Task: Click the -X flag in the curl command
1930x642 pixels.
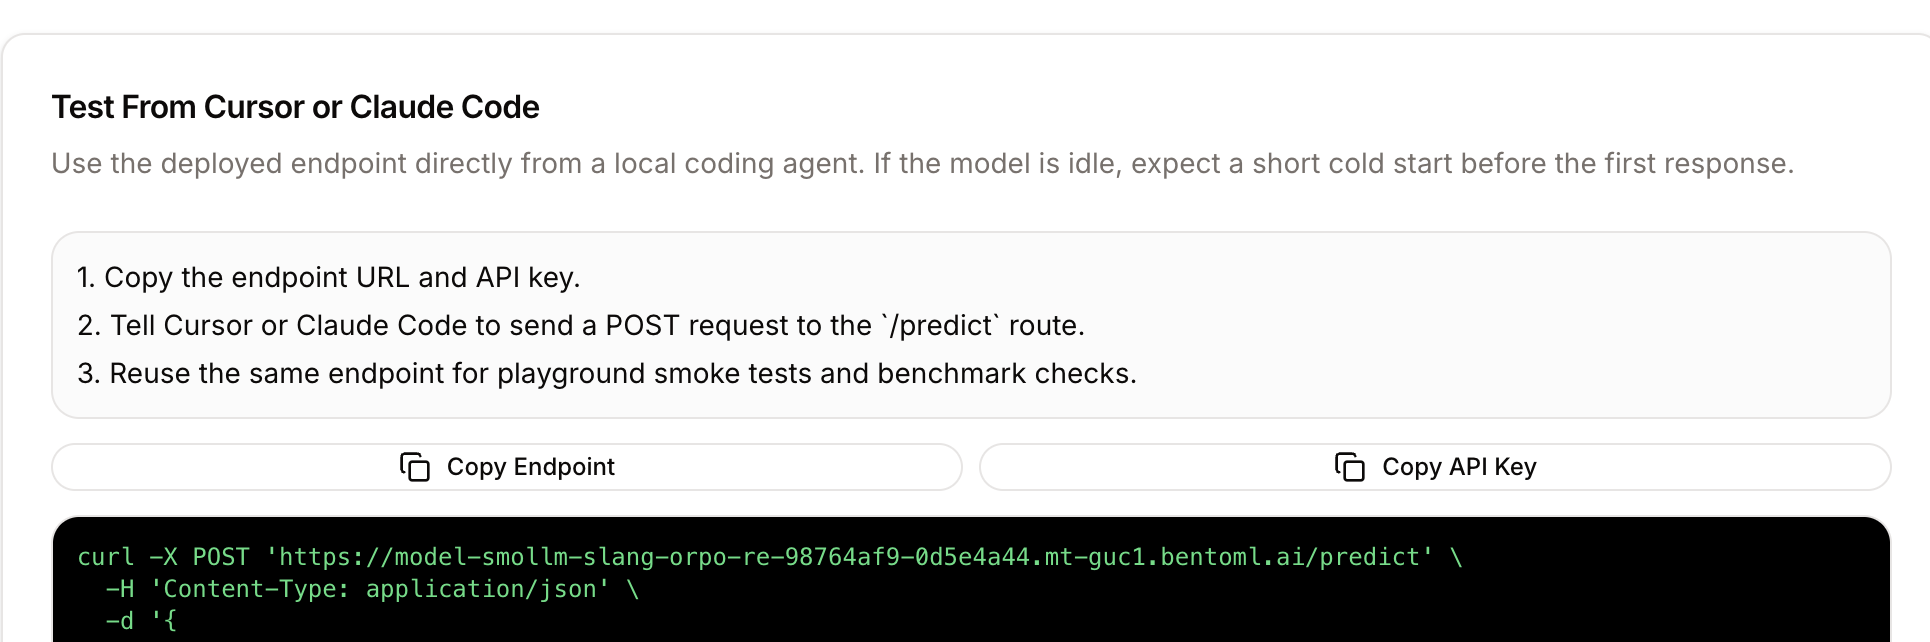Action: coord(163,557)
